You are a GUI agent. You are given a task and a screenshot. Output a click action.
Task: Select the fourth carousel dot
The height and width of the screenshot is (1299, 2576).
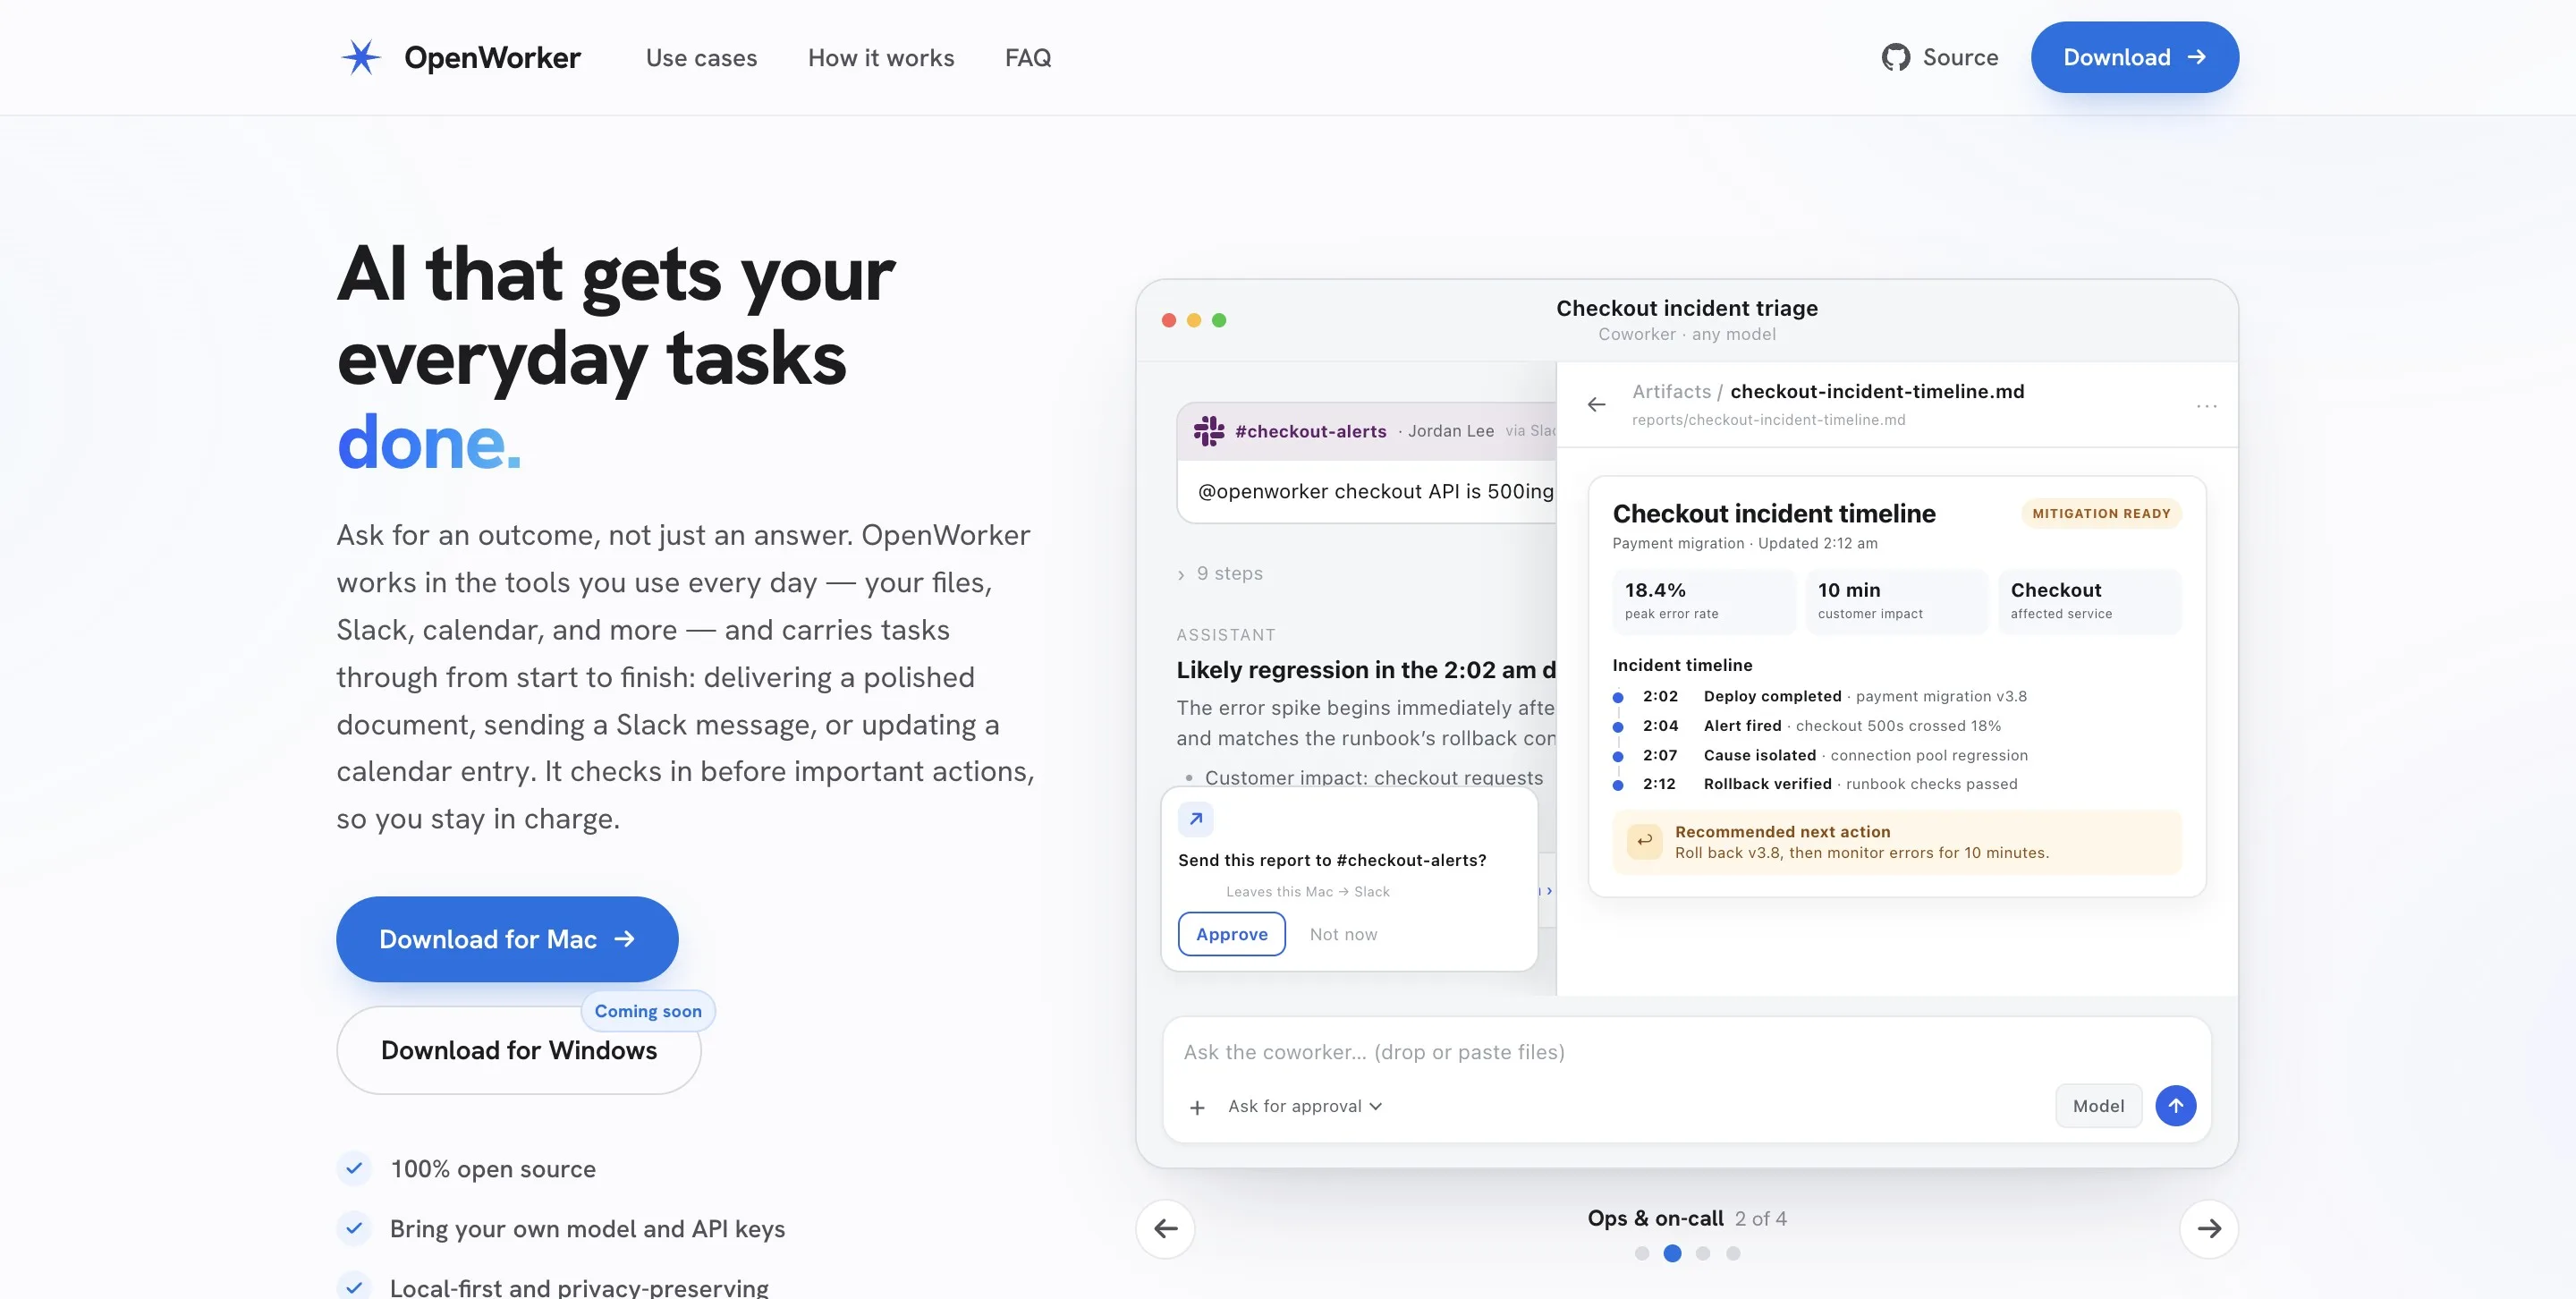[x=1733, y=1253]
